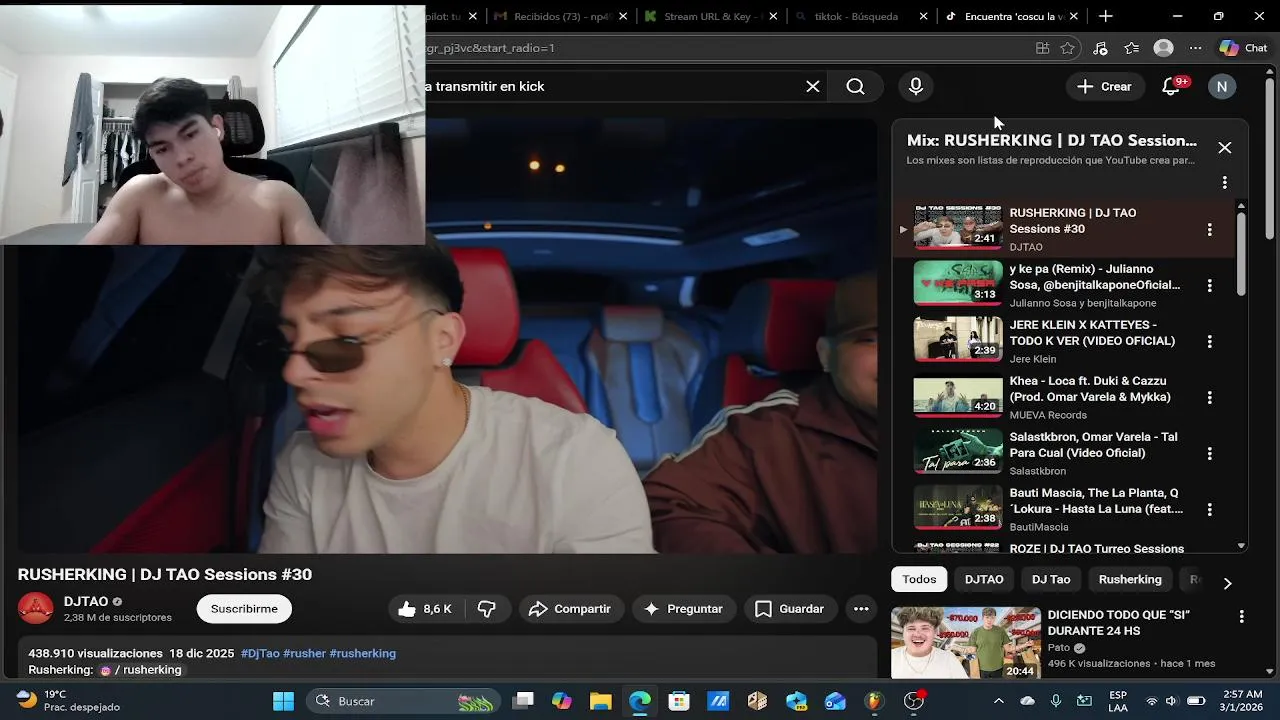Open options for y ke pa (Remix) item
The image size is (1280, 720).
[x=1209, y=286]
